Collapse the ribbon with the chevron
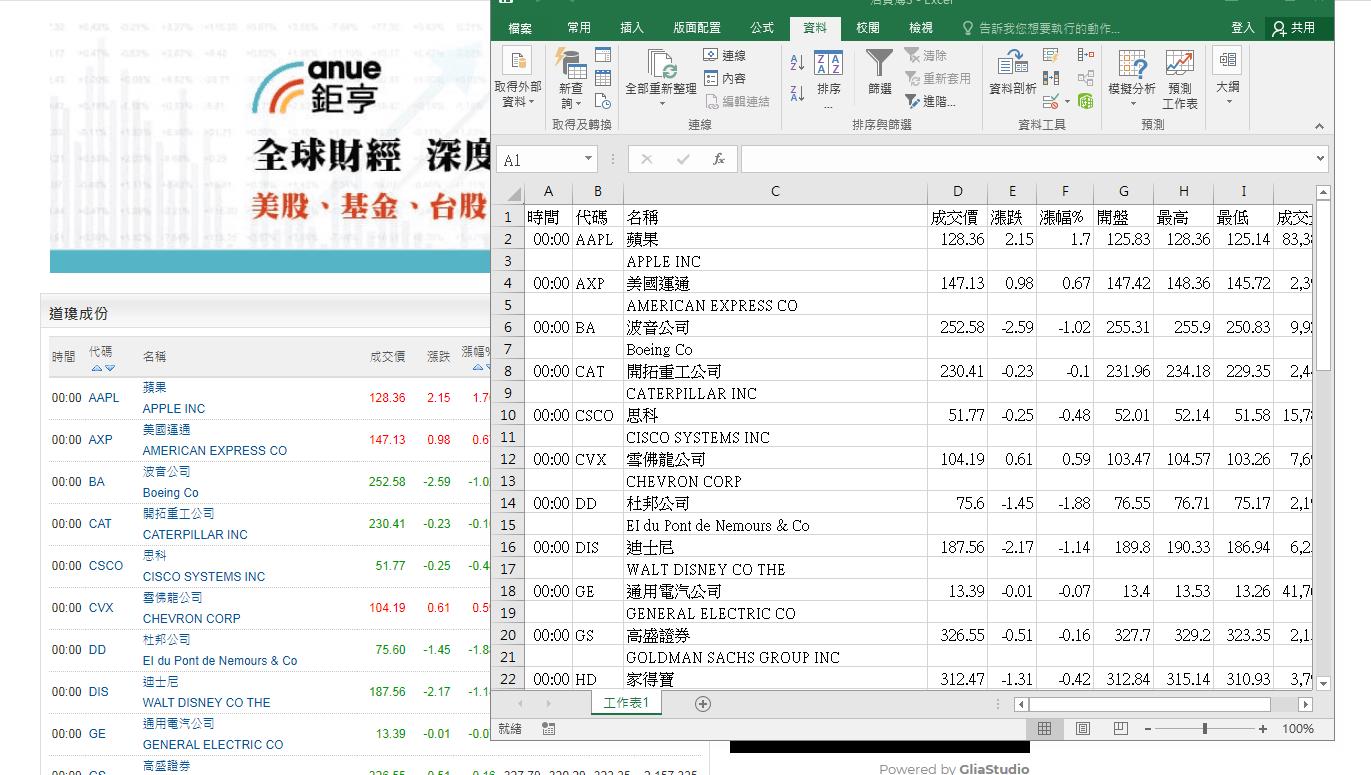1371x775 pixels. coord(1319,127)
